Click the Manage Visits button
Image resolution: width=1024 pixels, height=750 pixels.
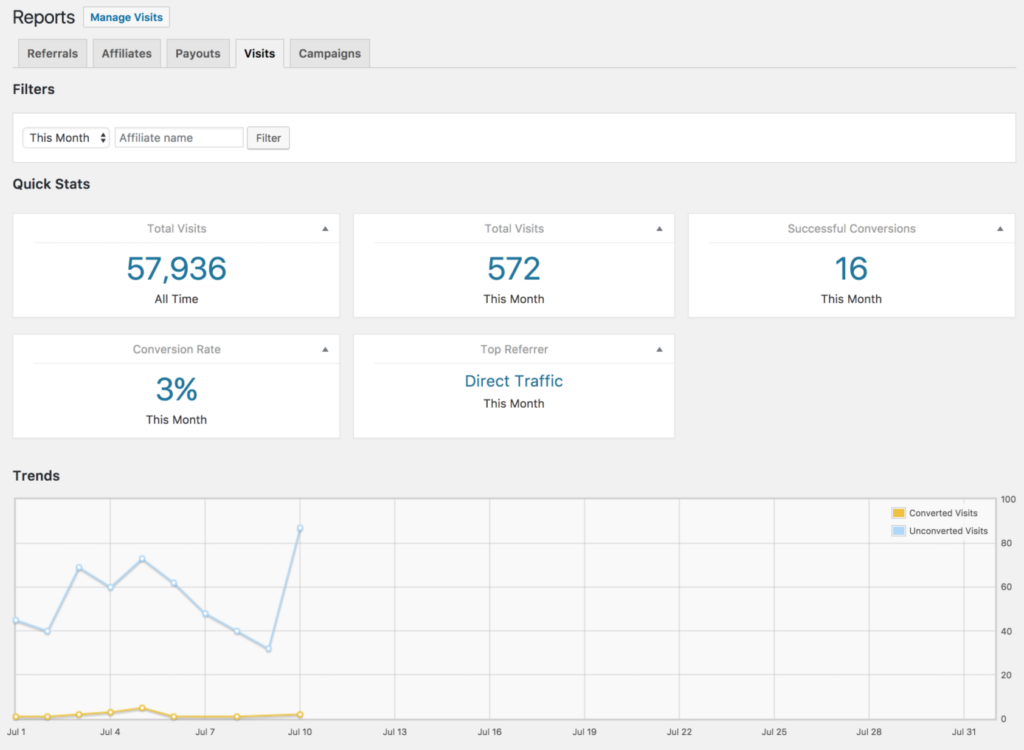point(126,17)
